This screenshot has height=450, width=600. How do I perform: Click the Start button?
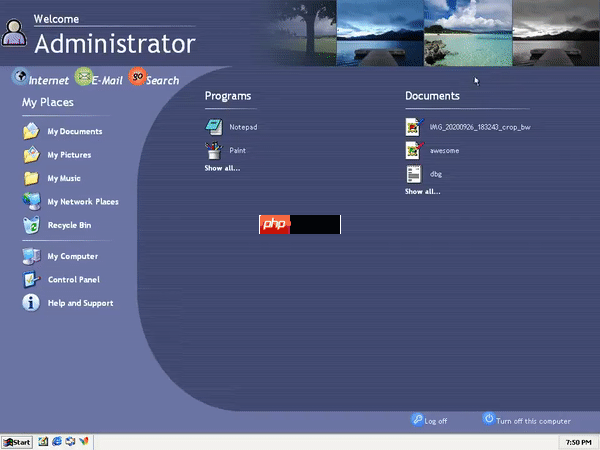point(17,442)
